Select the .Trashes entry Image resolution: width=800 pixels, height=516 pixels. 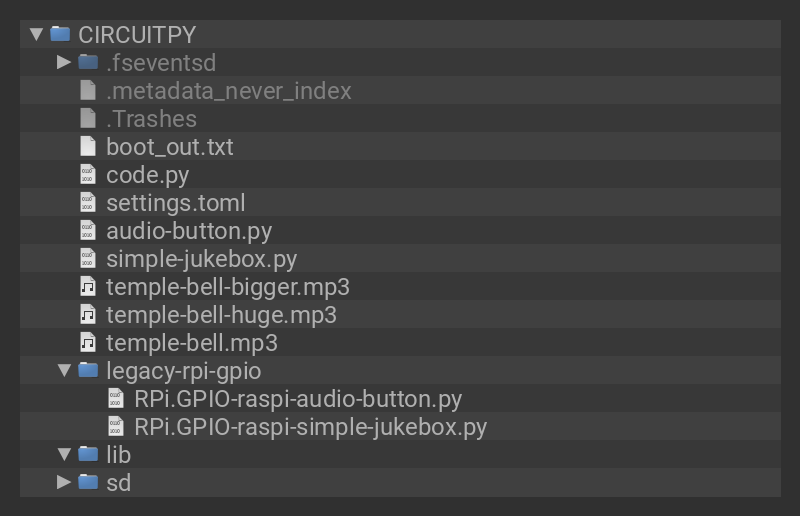point(151,119)
